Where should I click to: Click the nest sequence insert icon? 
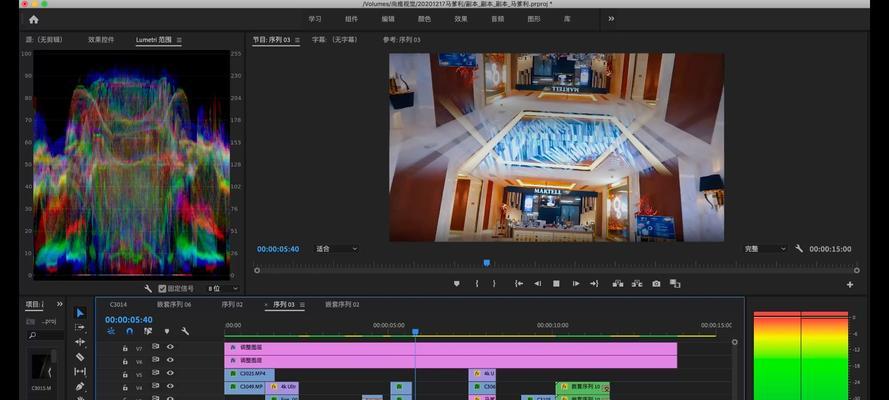(x=111, y=331)
